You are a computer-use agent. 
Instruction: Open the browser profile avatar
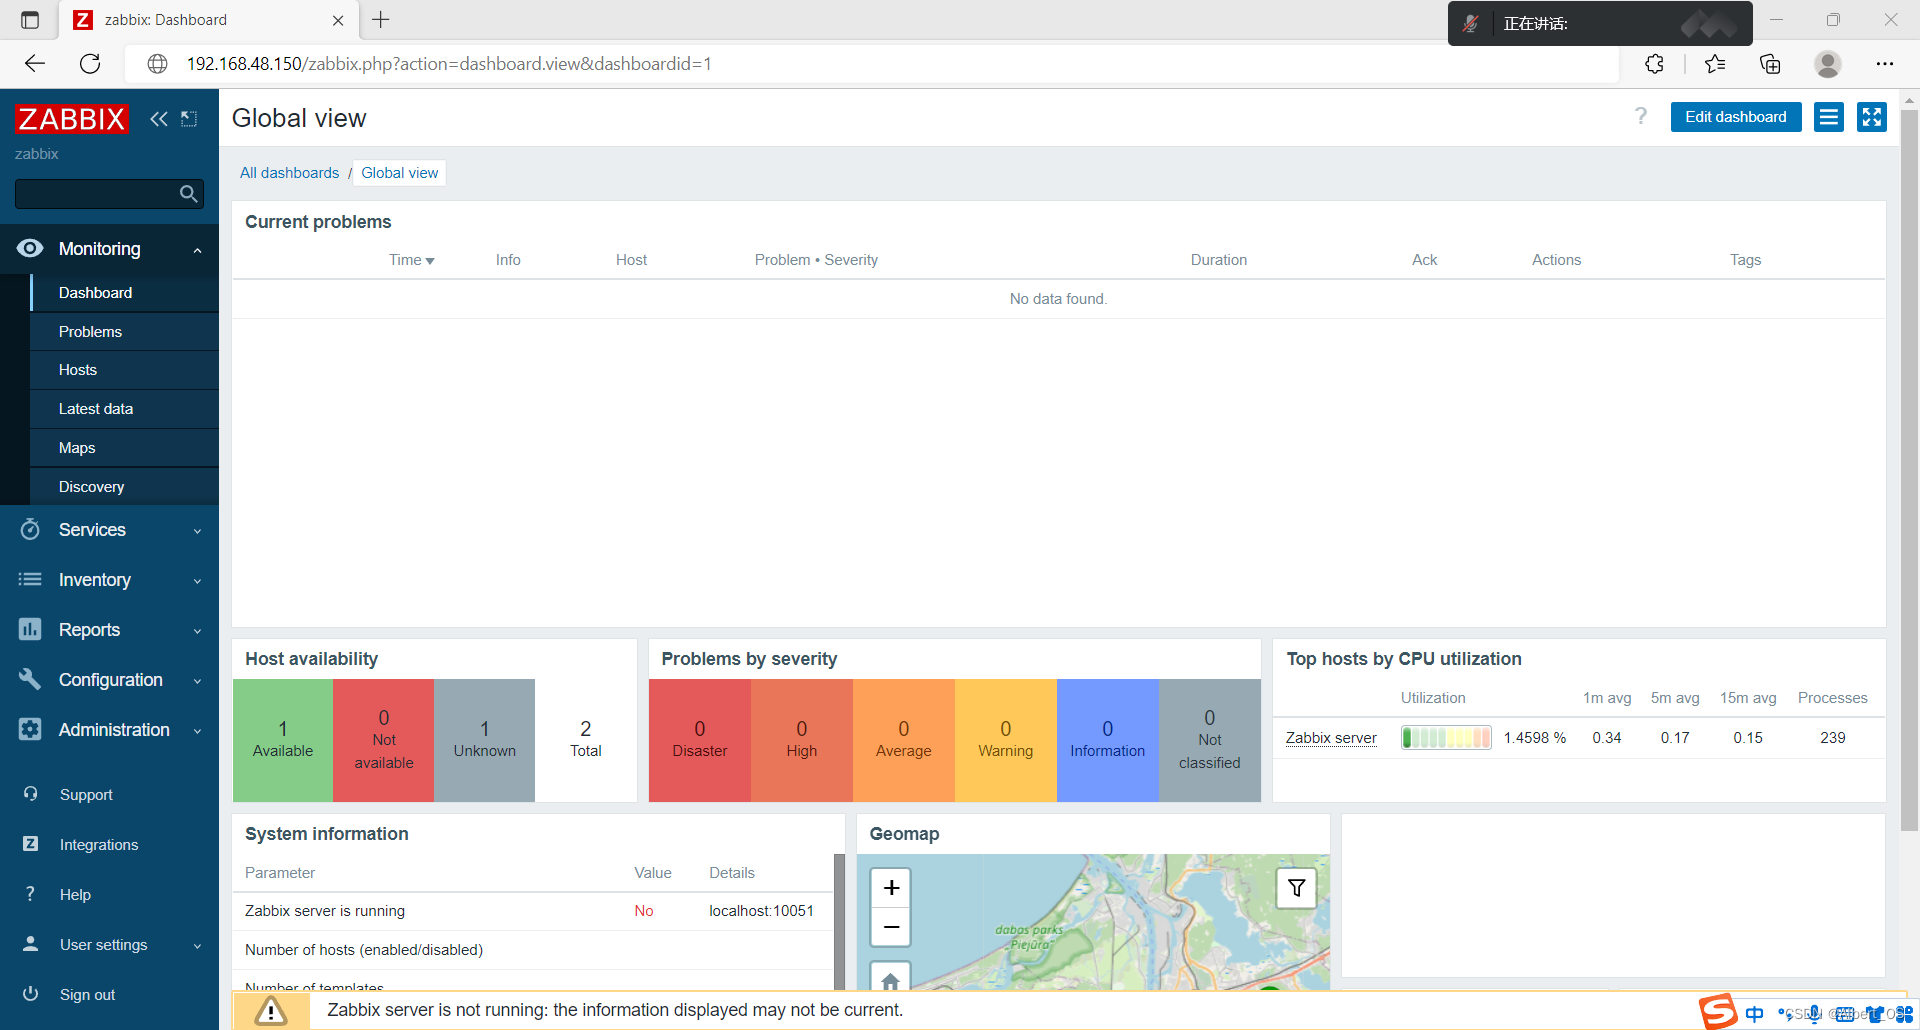1828,64
